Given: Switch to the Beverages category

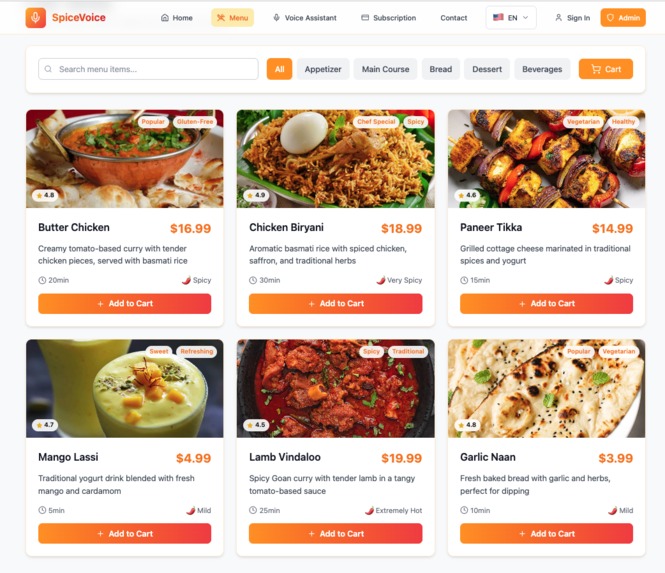Looking at the screenshot, I should coord(542,69).
